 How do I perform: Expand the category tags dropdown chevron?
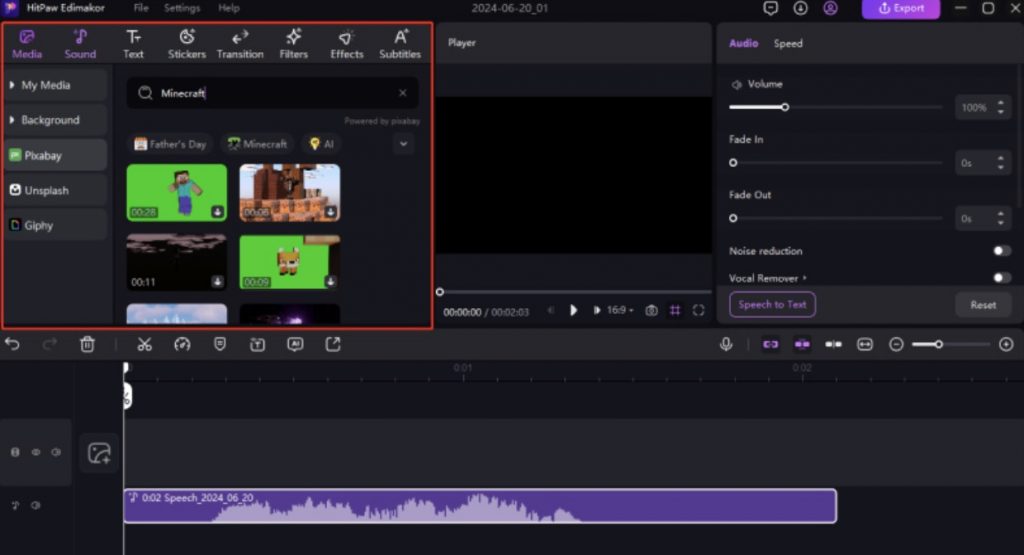tap(403, 144)
